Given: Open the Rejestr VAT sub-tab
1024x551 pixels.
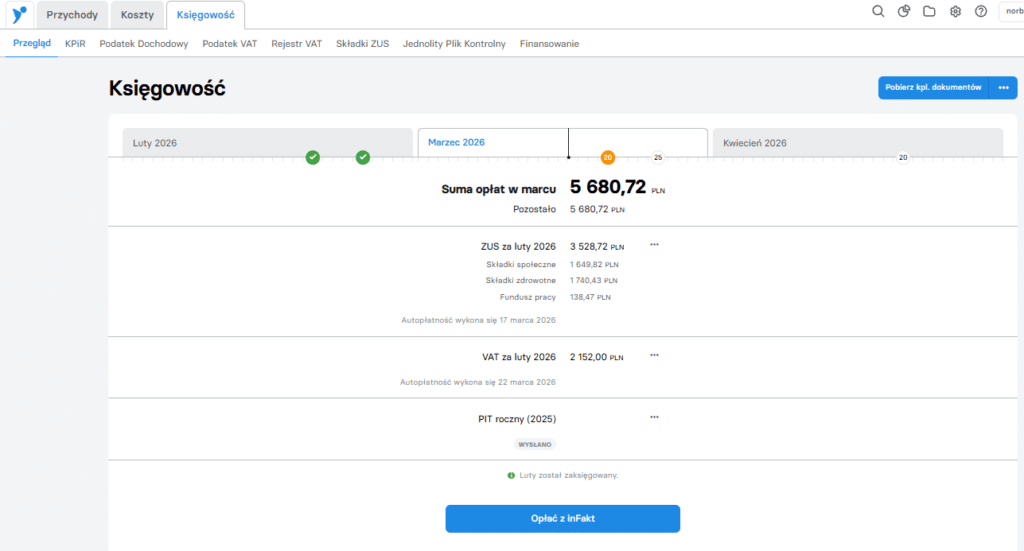Looking at the screenshot, I should 296,44.
